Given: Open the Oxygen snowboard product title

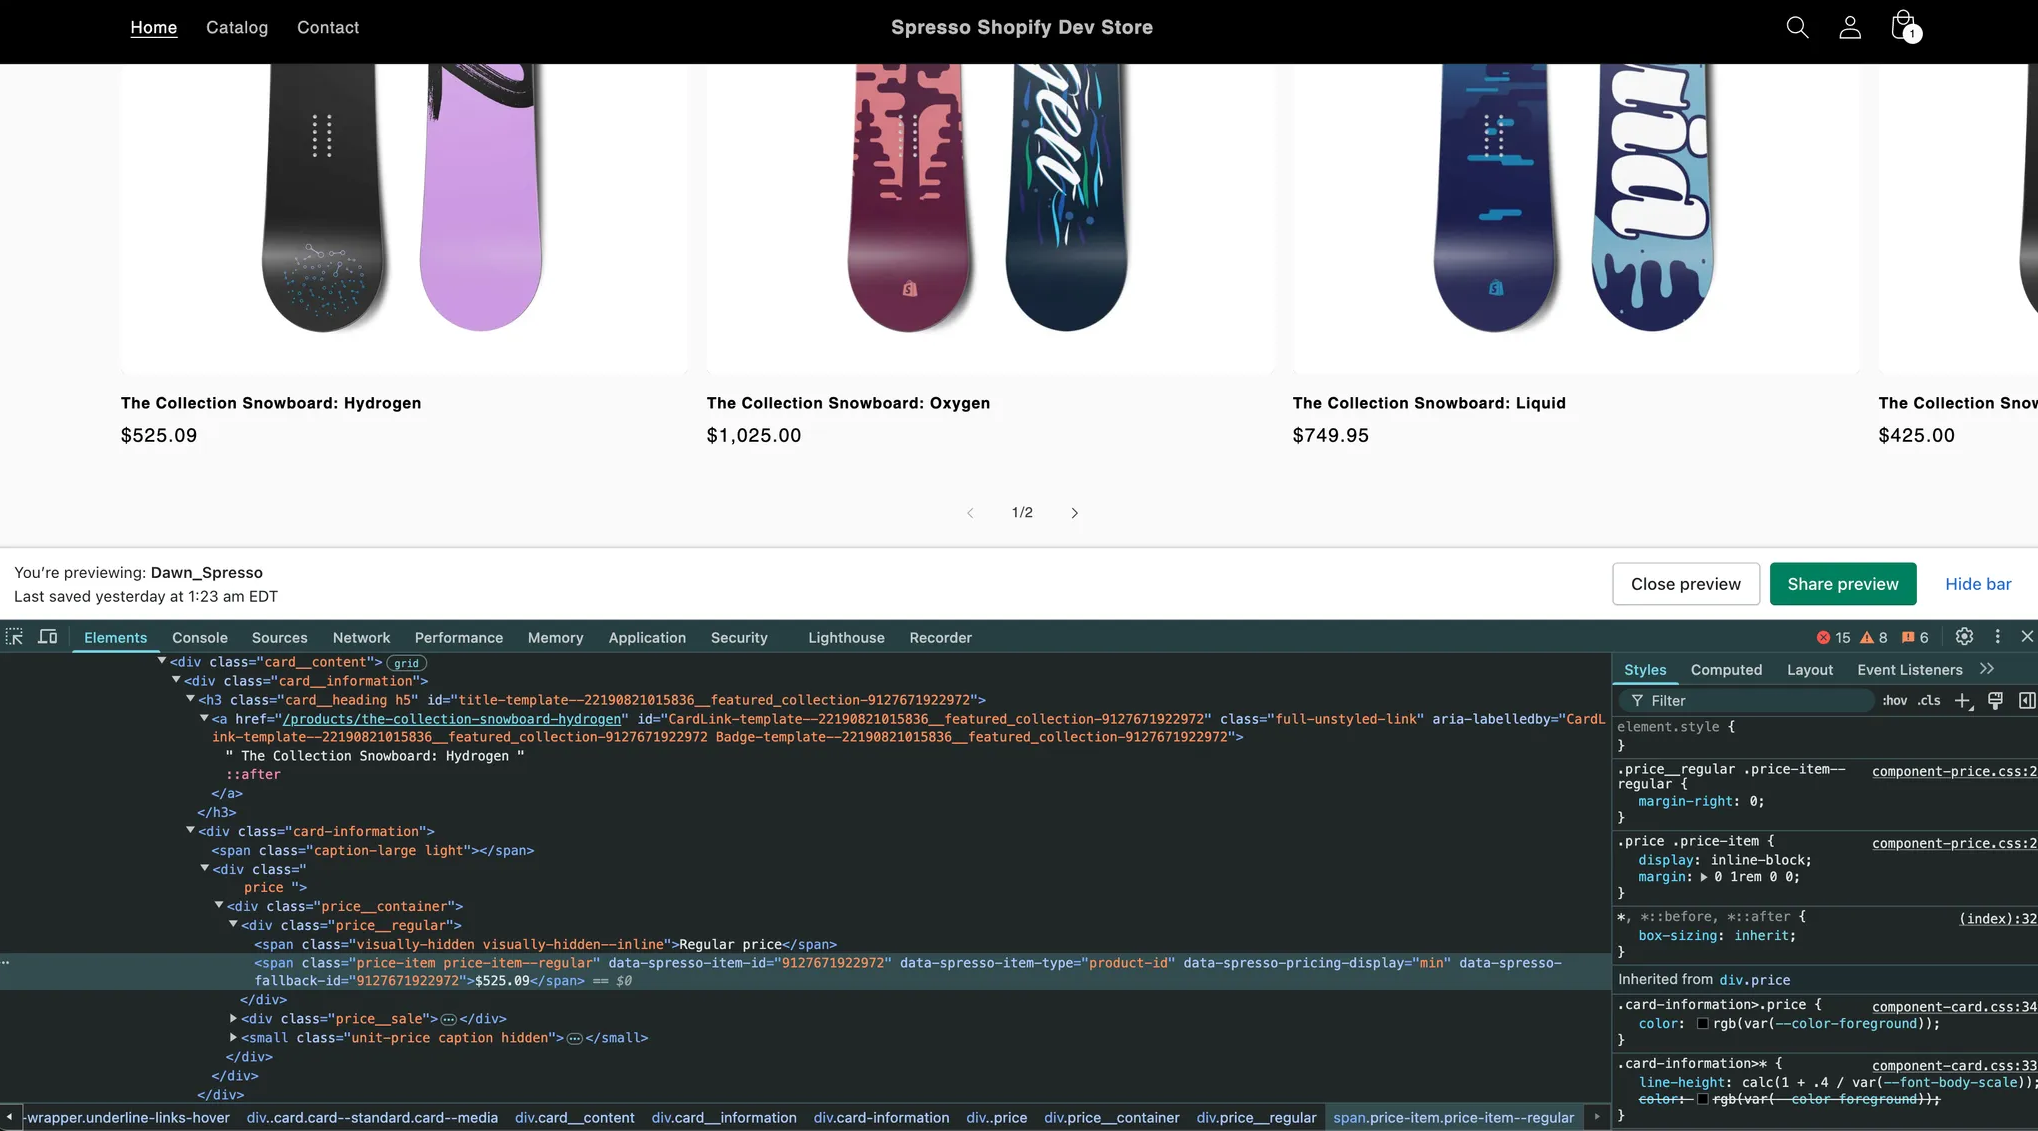Looking at the screenshot, I should [848, 403].
